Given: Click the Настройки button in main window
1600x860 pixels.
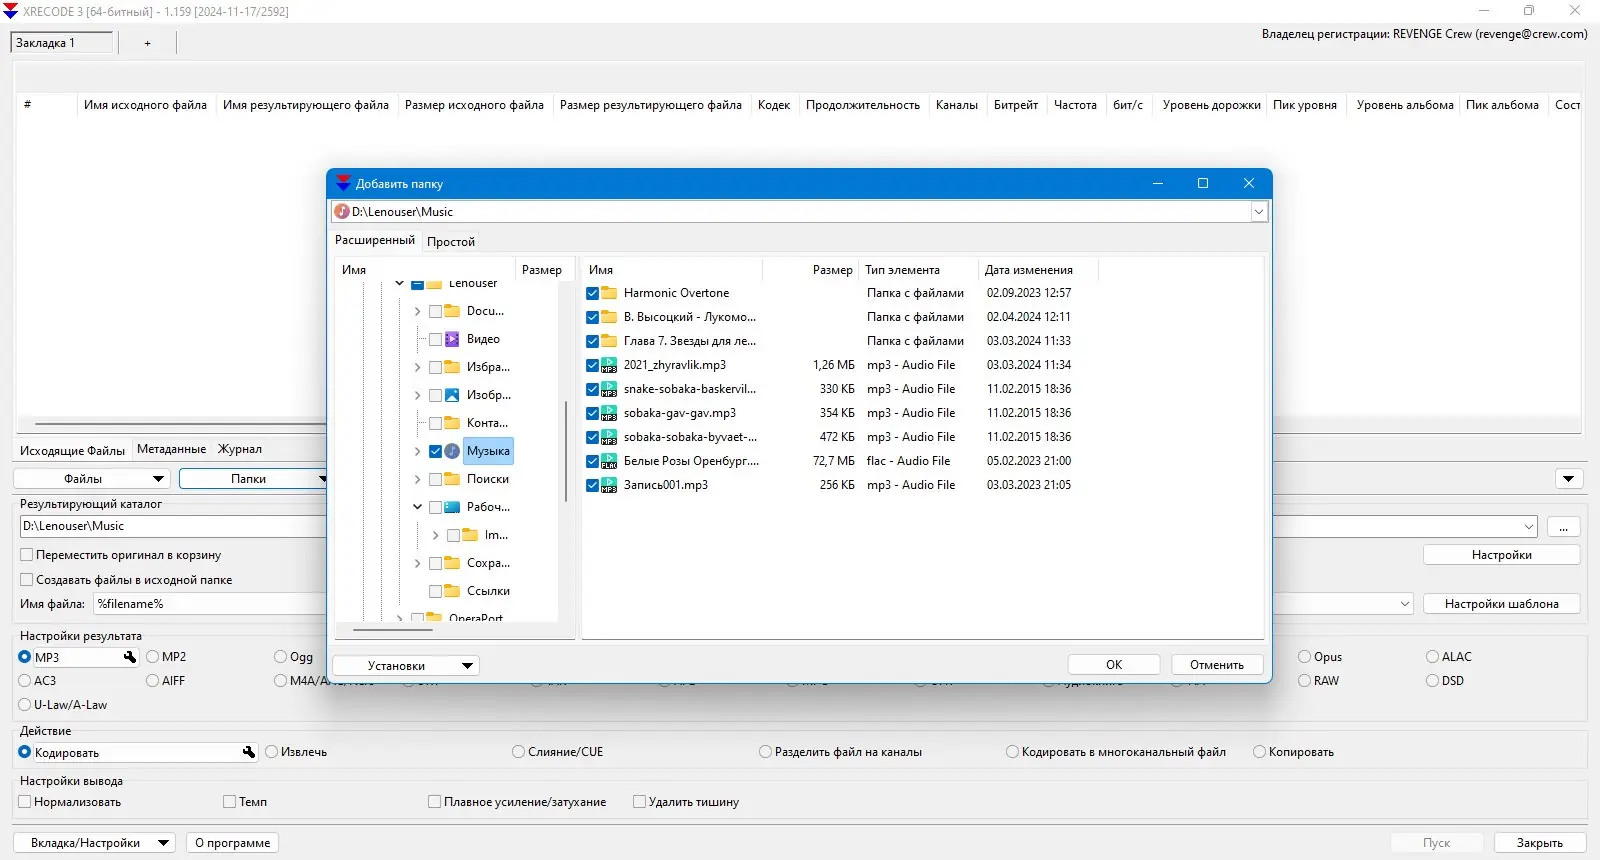Looking at the screenshot, I should pos(1502,555).
